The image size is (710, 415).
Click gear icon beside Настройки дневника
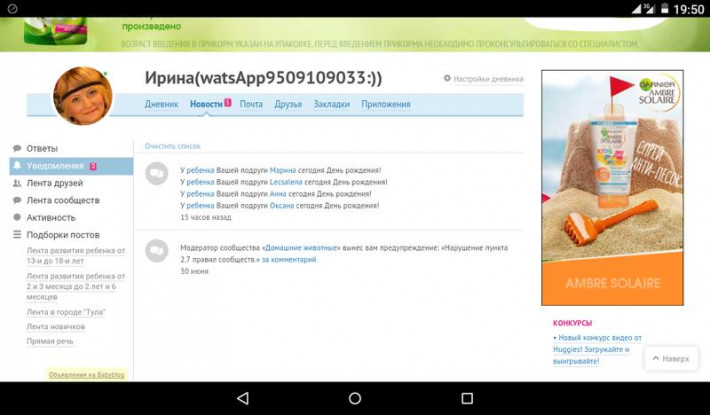click(447, 78)
